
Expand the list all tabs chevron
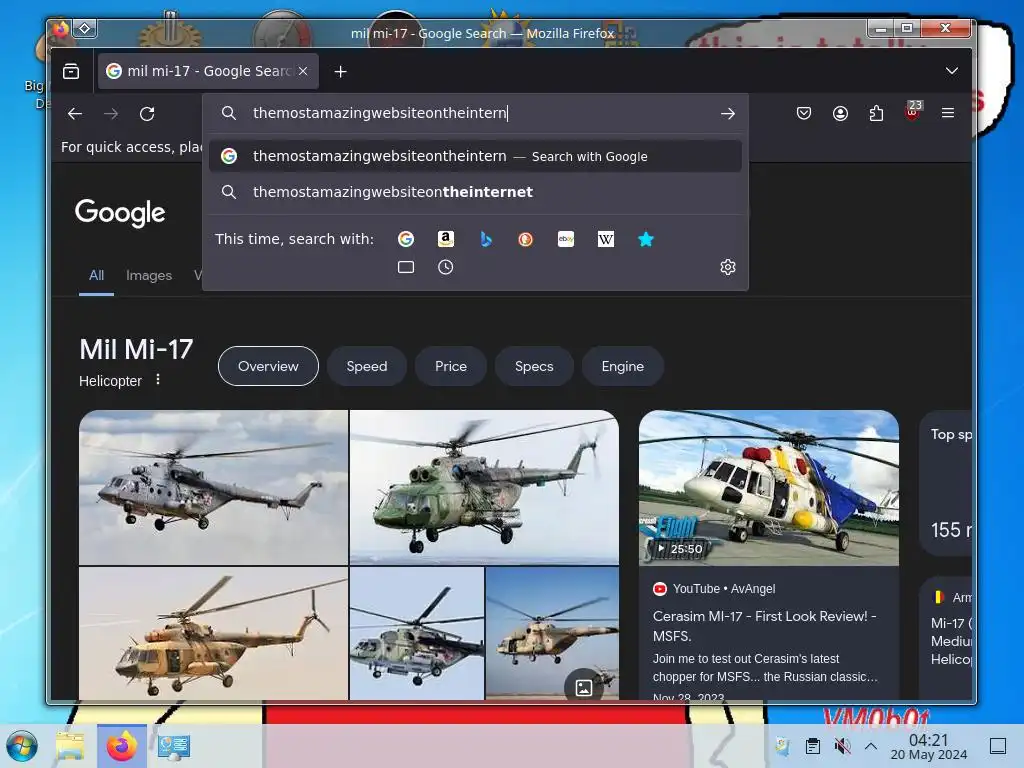[952, 71]
